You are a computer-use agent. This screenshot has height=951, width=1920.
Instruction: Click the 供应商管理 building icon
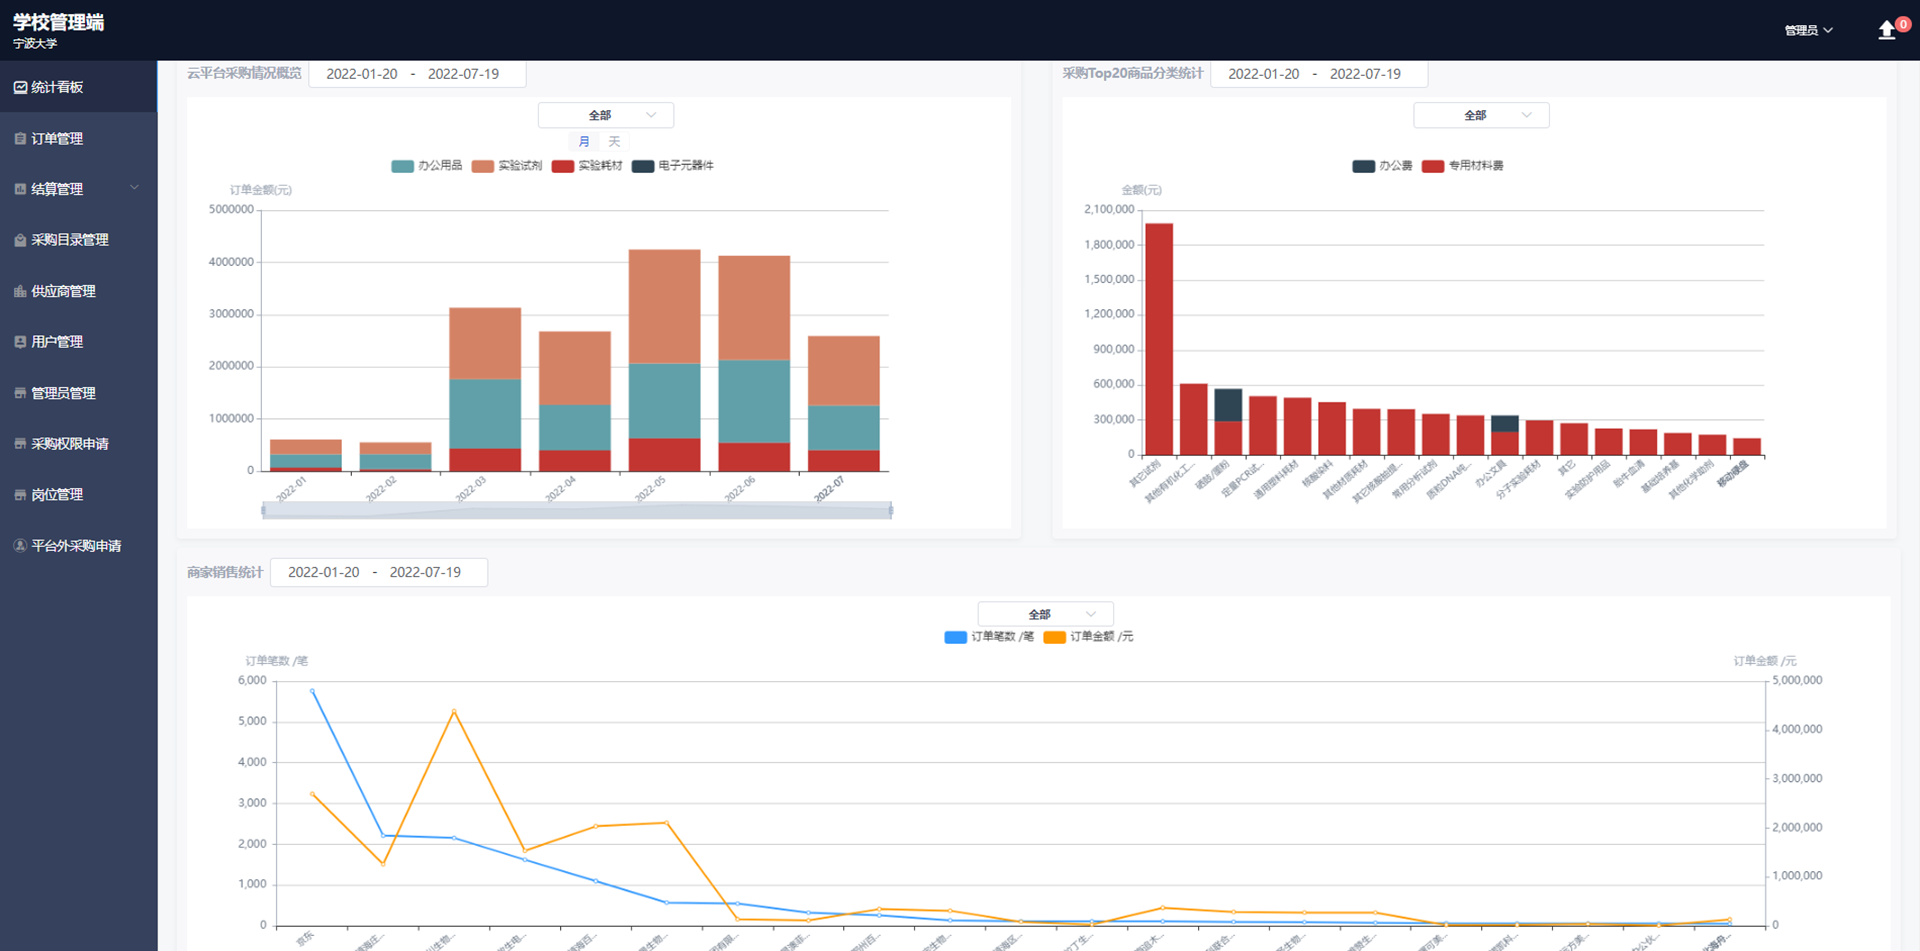[20, 291]
